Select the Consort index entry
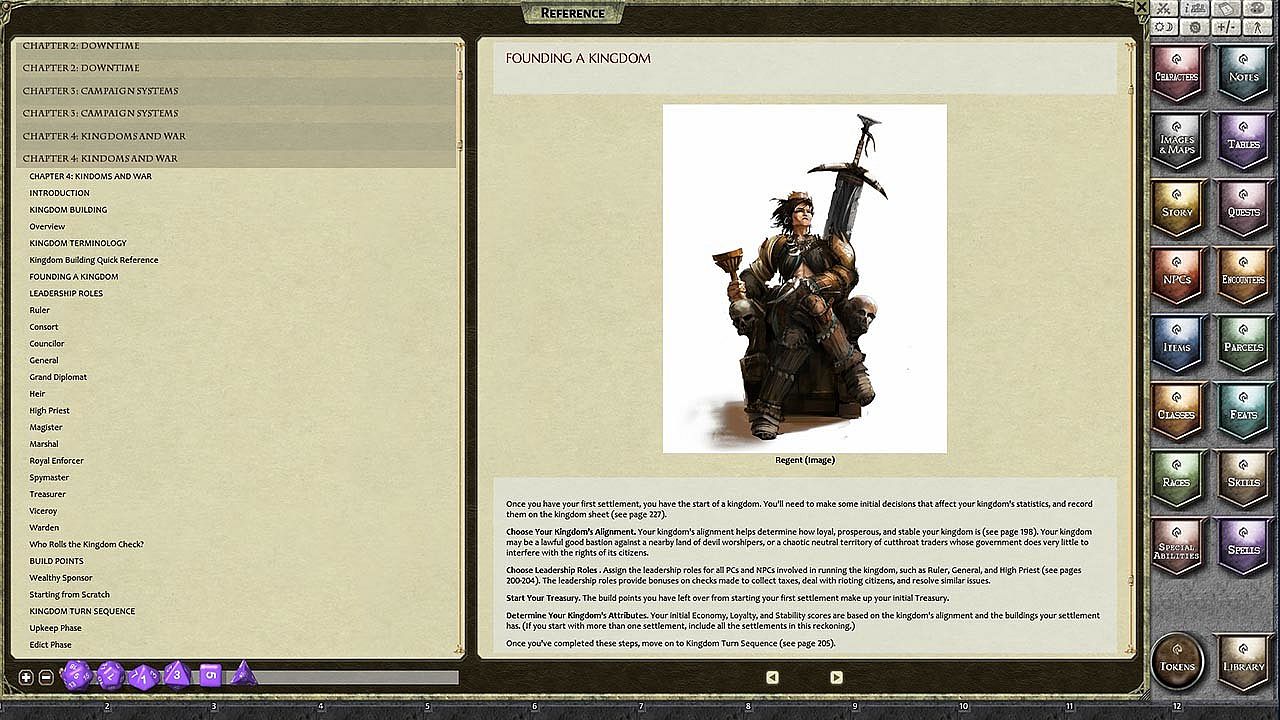Screen dimensions: 1280x720 pos(44,327)
